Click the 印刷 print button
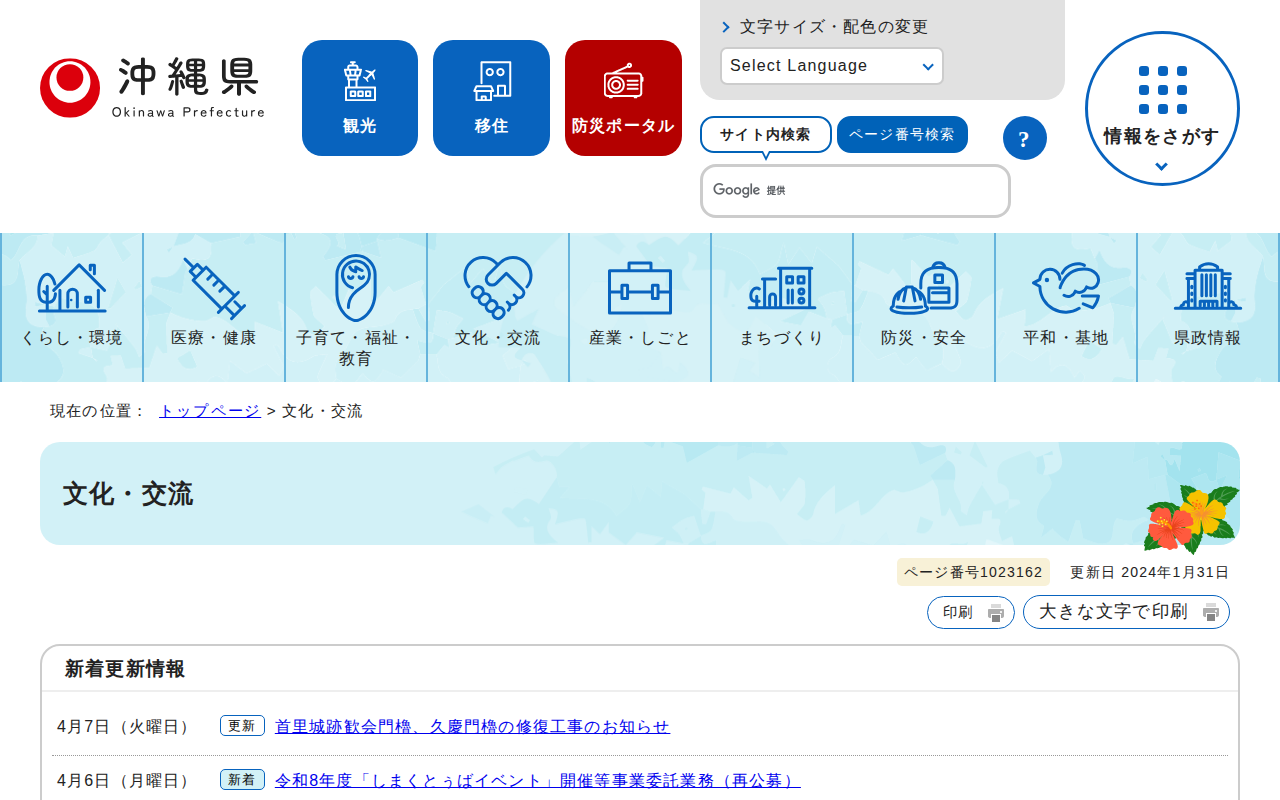 [971, 612]
